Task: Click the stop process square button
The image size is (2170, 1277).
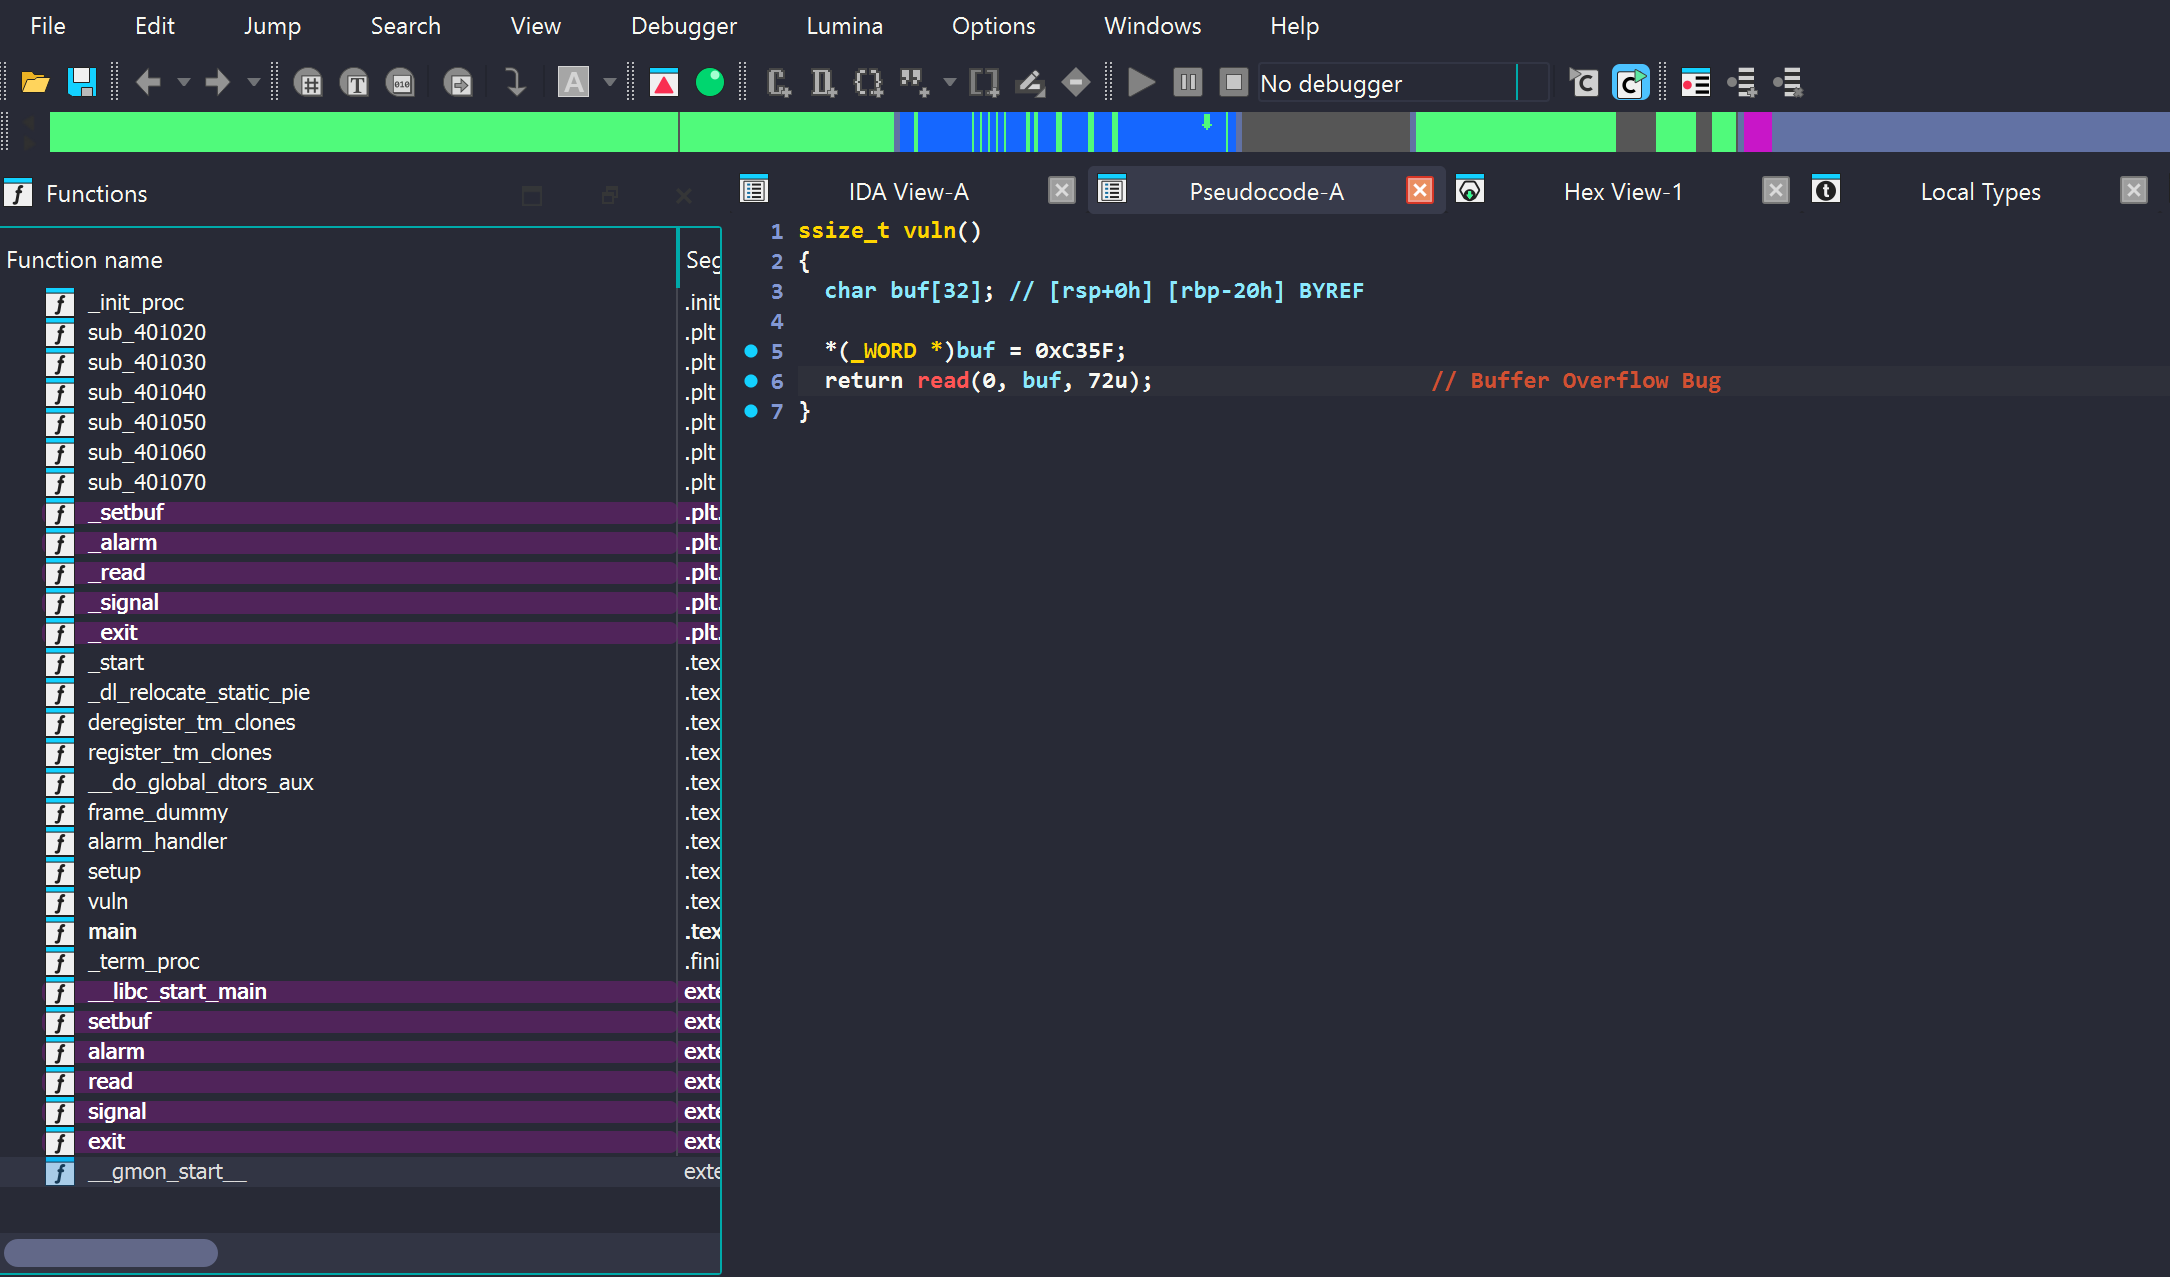Action: [x=1234, y=82]
